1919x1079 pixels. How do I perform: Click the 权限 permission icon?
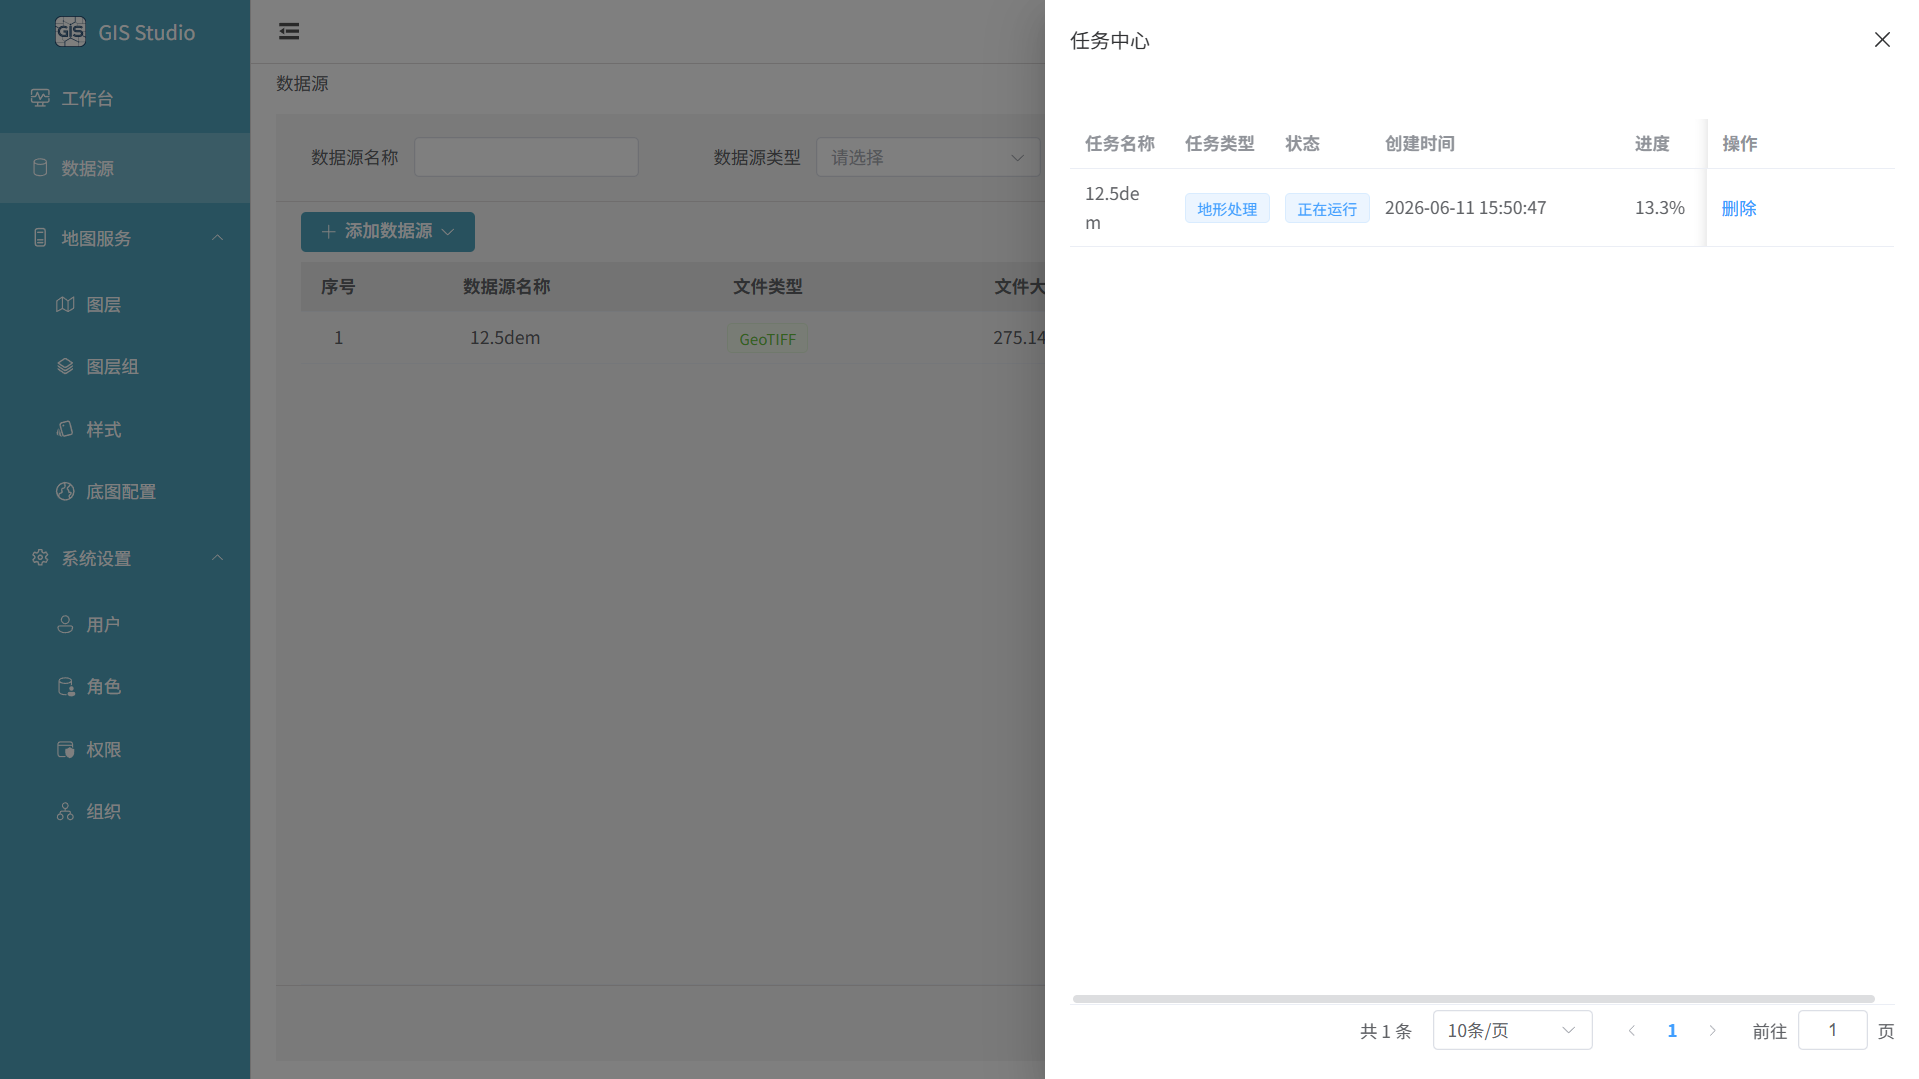tap(65, 749)
